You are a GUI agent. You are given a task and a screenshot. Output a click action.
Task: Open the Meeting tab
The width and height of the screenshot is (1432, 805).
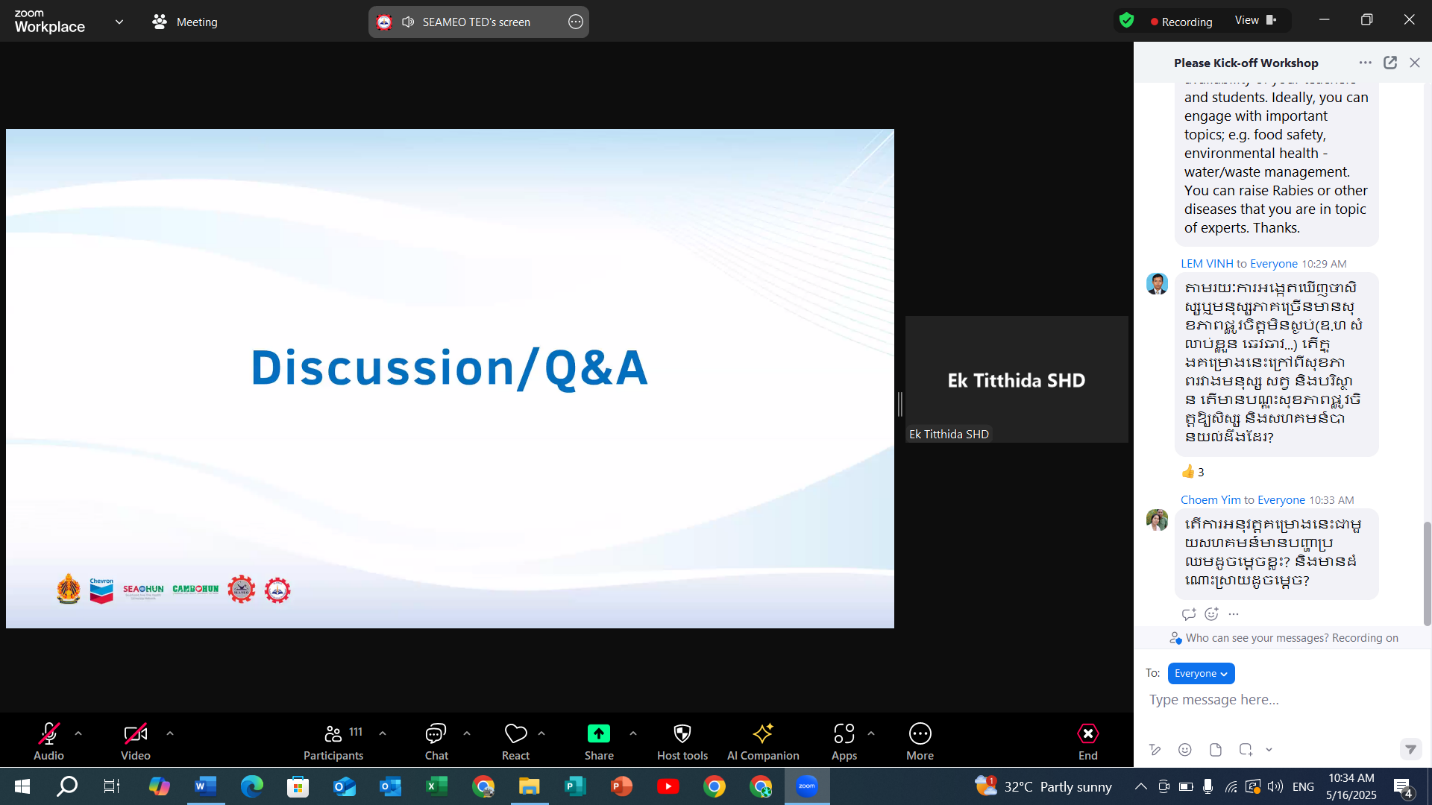185,21
